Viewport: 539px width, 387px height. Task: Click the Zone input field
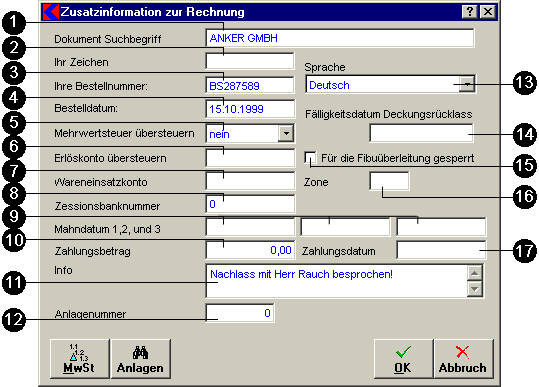coord(389,181)
